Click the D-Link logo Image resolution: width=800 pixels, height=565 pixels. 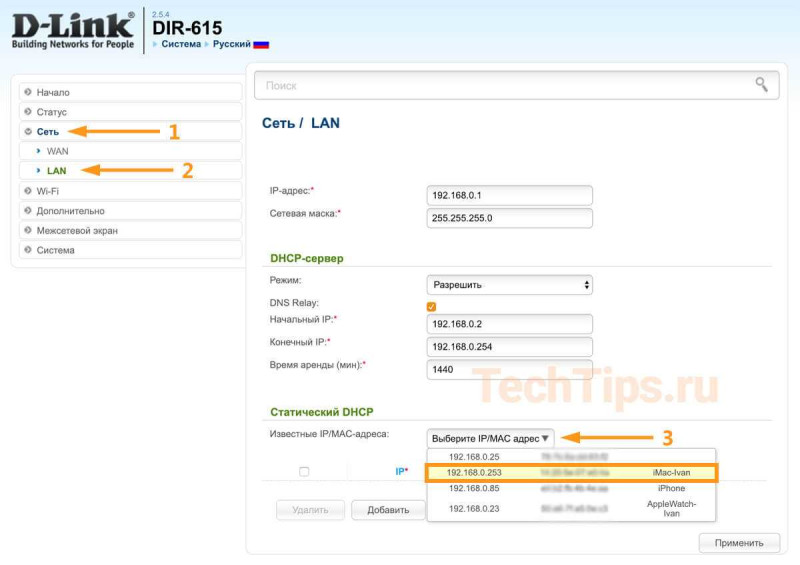point(73,31)
